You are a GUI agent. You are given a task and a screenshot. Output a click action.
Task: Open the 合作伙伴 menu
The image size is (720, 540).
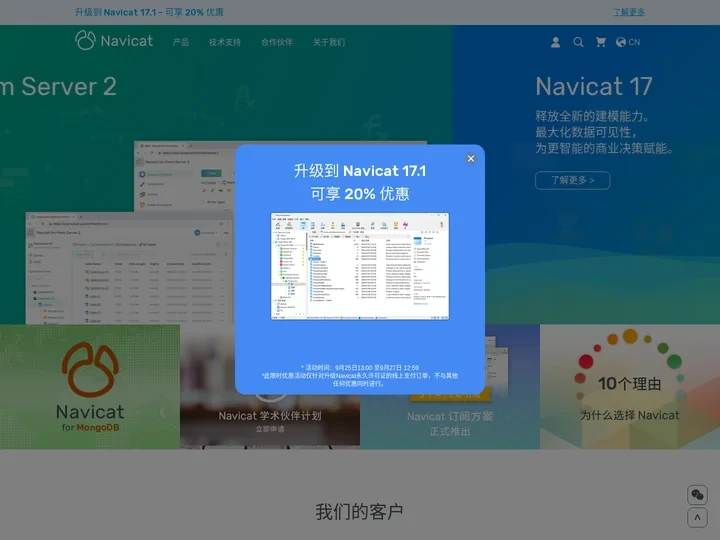277,42
